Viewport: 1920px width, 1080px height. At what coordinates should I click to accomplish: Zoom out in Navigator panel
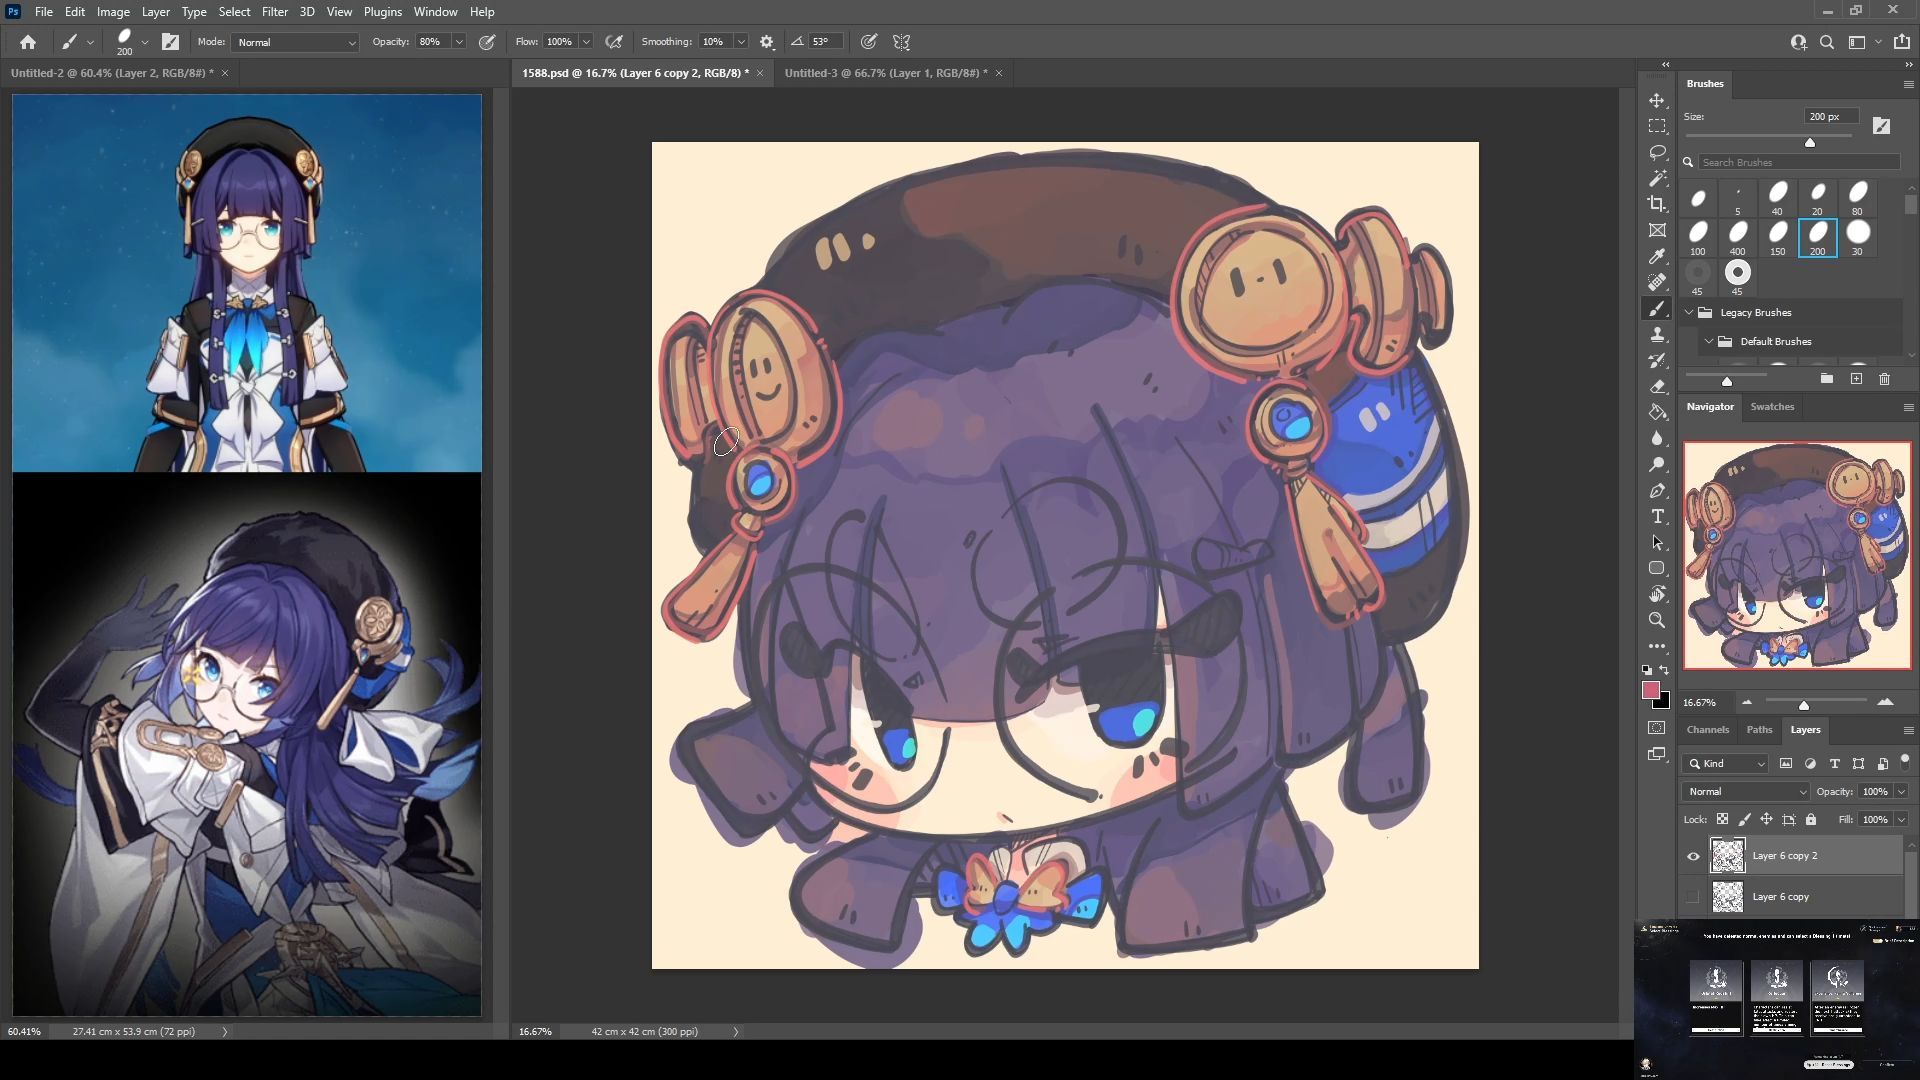[1747, 702]
